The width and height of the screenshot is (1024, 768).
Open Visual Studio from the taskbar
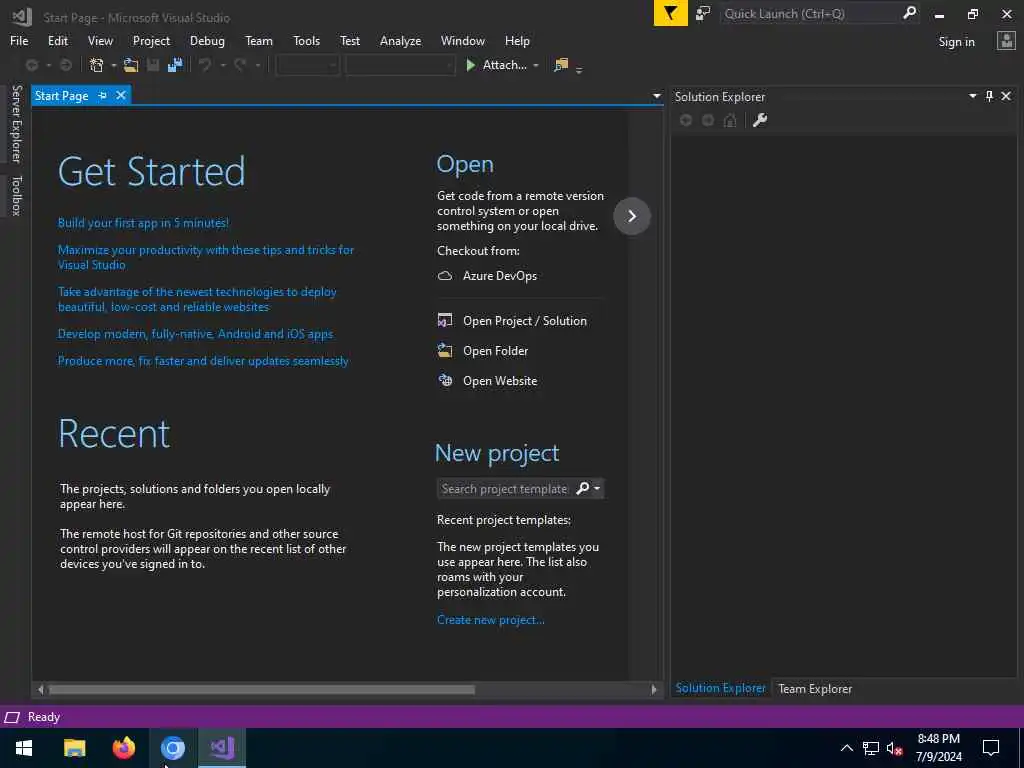tap(222, 748)
